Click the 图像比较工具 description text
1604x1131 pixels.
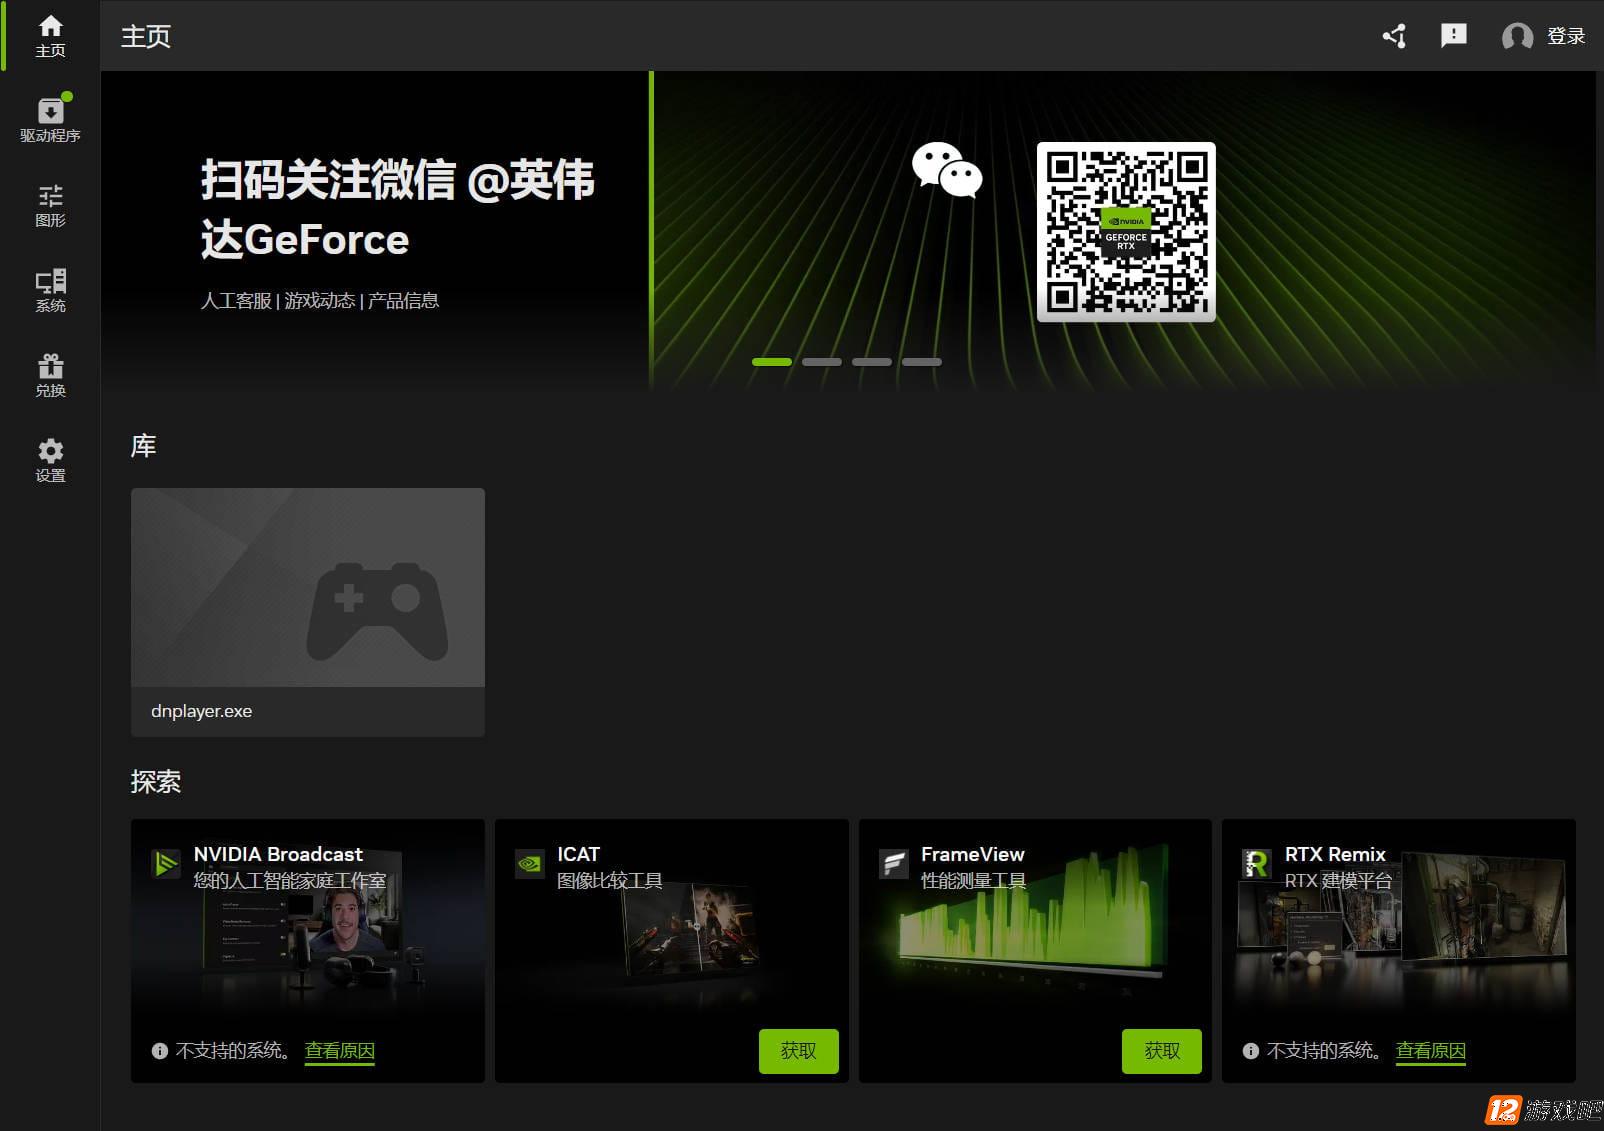pos(610,881)
